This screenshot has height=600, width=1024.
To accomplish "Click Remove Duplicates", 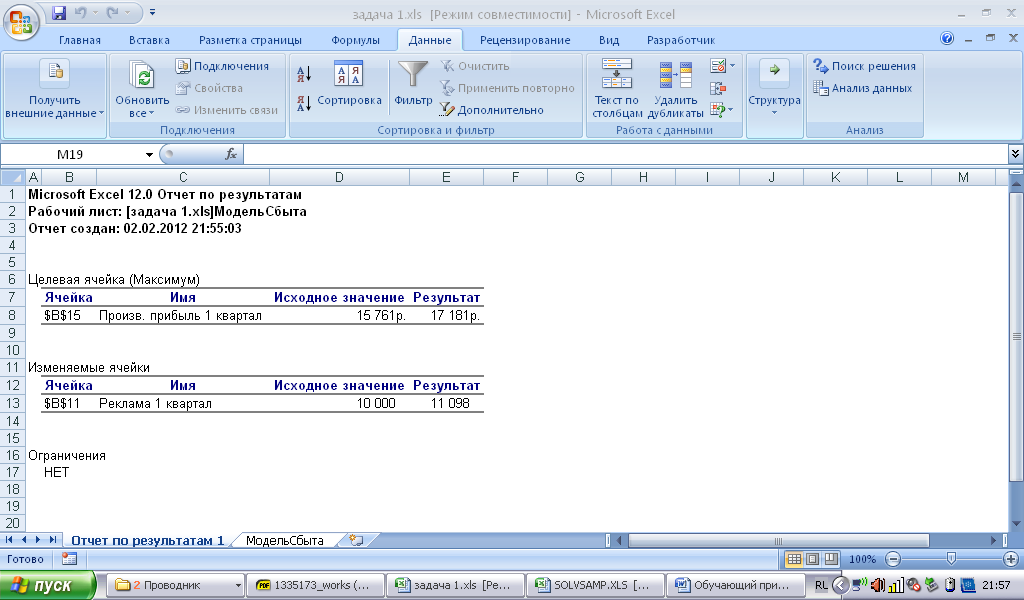I will 676,88.
